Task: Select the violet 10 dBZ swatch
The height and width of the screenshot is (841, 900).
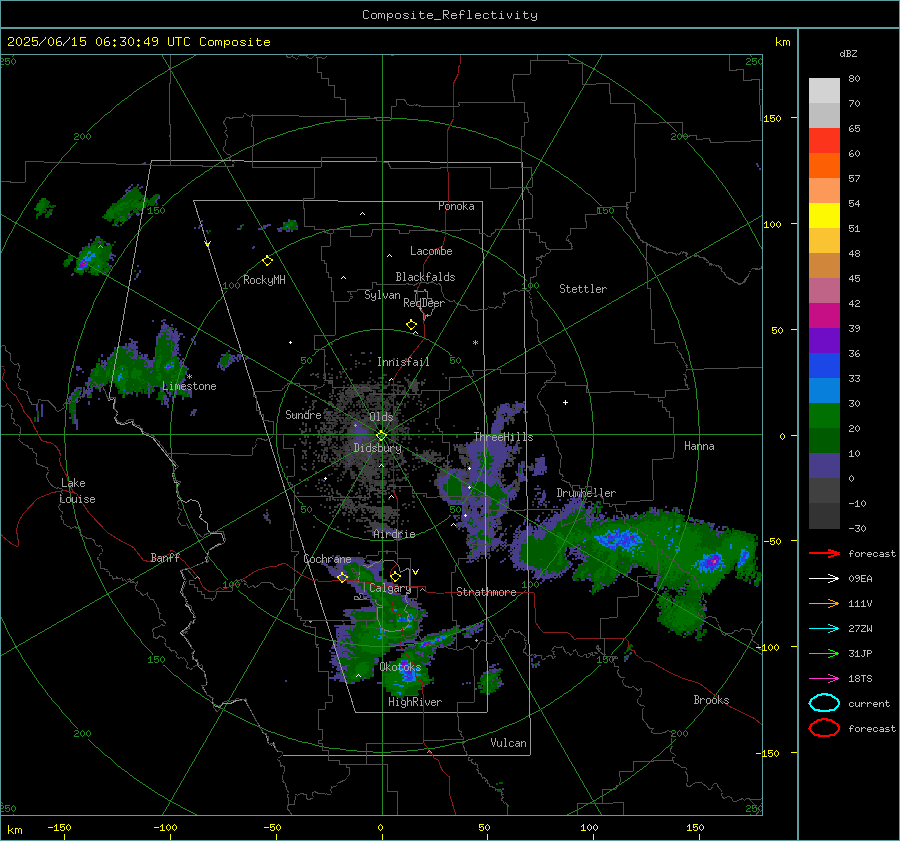Action: (x=824, y=466)
